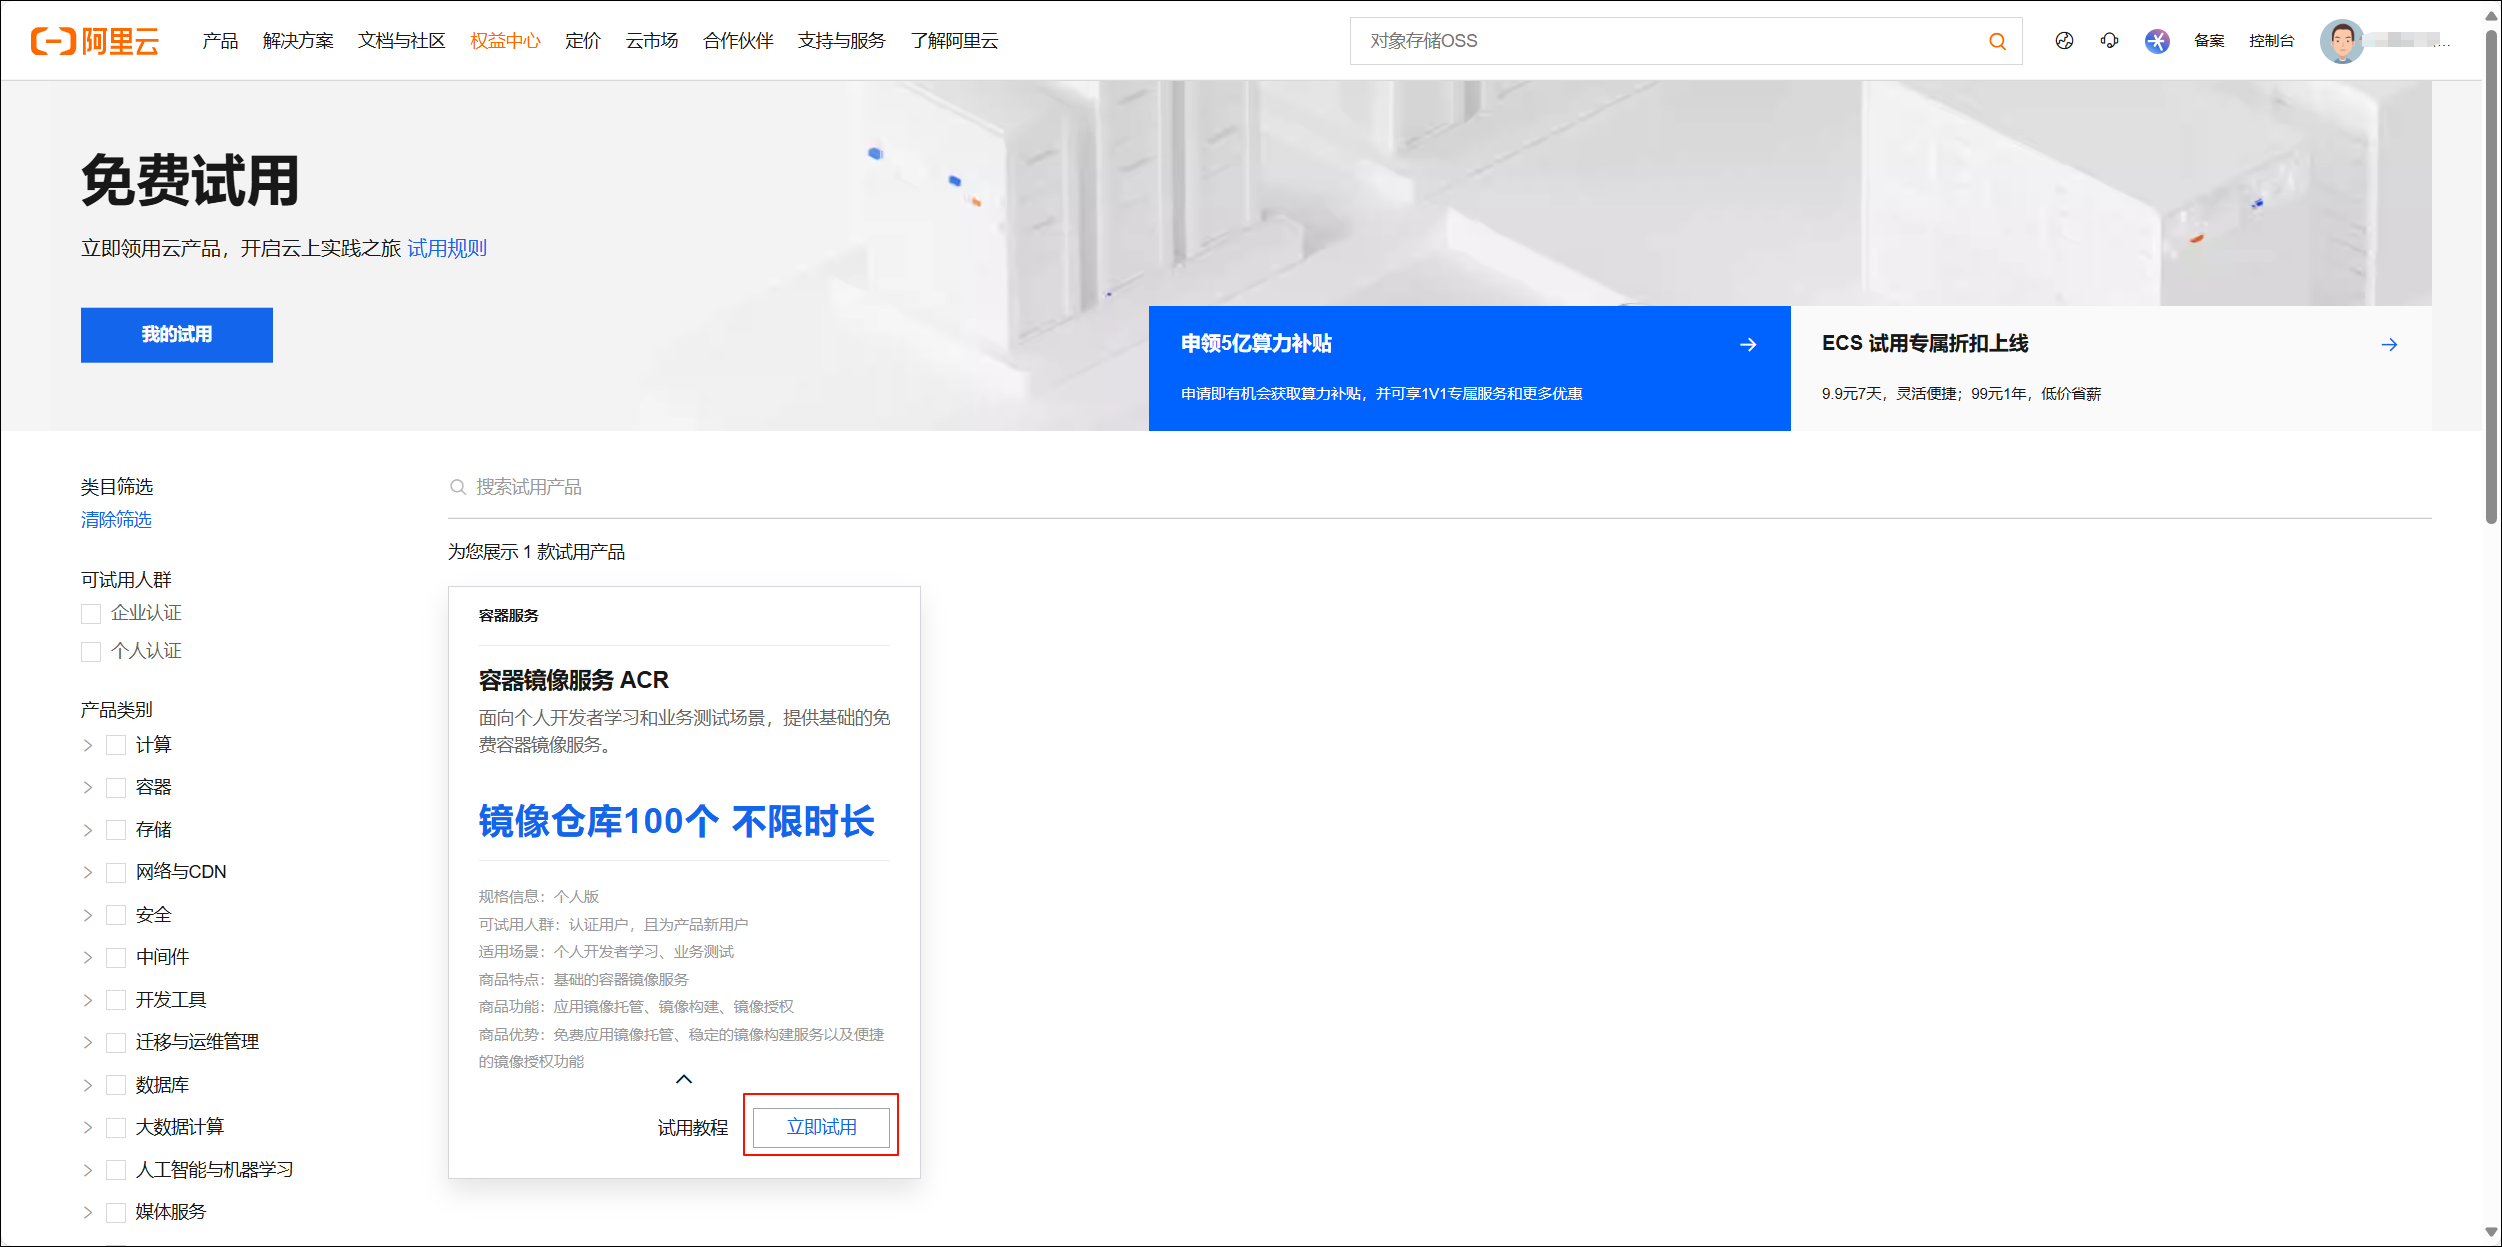Click the arrow beside ECS 试用专属折扣上线
The width and height of the screenshot is (2502, 1247).
tap(2389, 345)
